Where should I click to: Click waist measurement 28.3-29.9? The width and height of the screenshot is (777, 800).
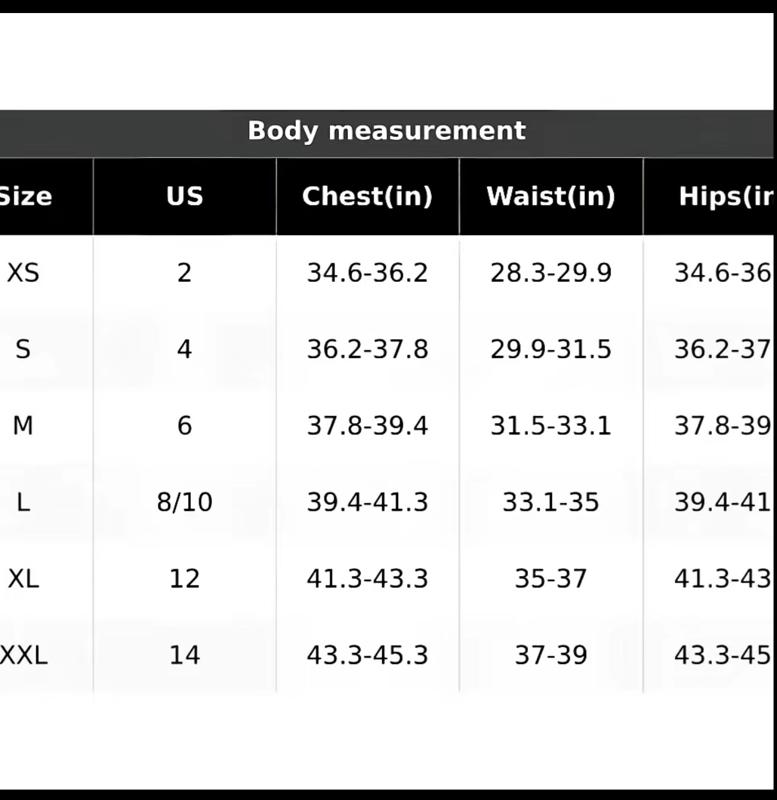coord(550,273)
